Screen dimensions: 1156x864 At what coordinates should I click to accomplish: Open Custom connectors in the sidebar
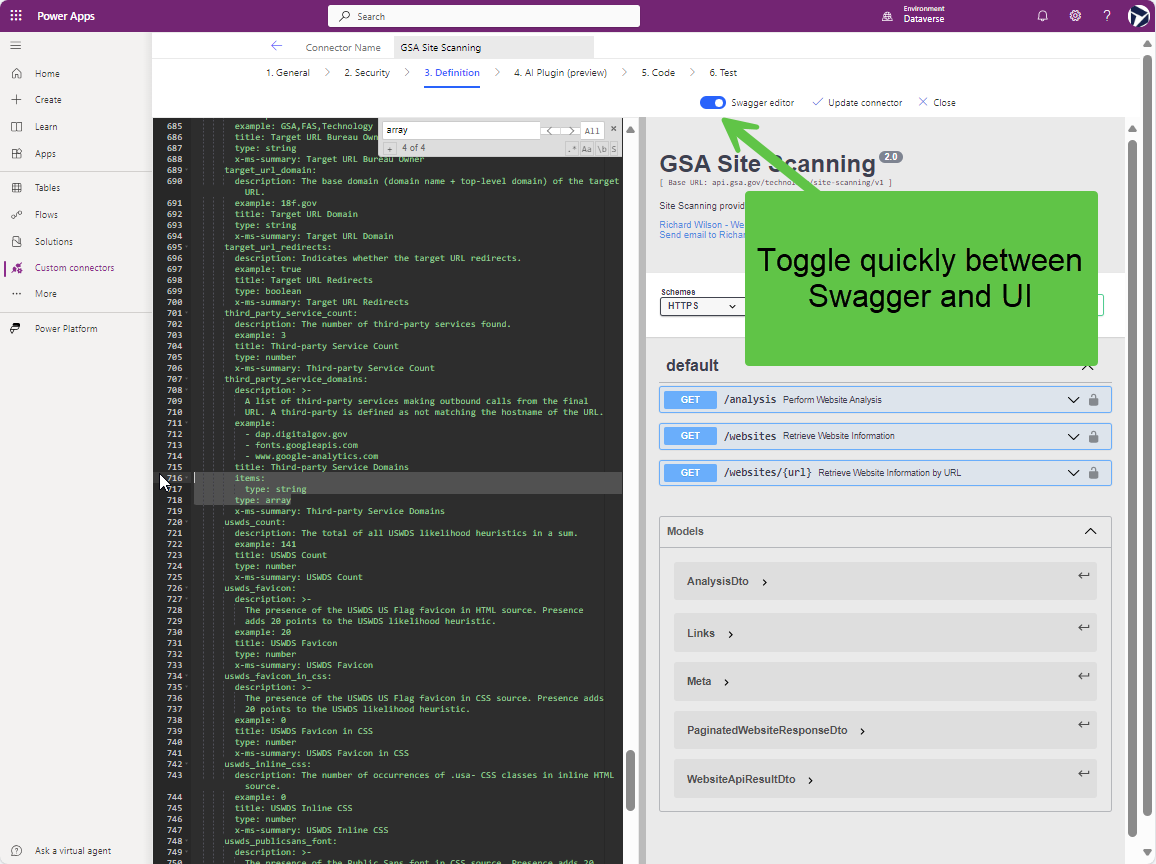[76, 268]
